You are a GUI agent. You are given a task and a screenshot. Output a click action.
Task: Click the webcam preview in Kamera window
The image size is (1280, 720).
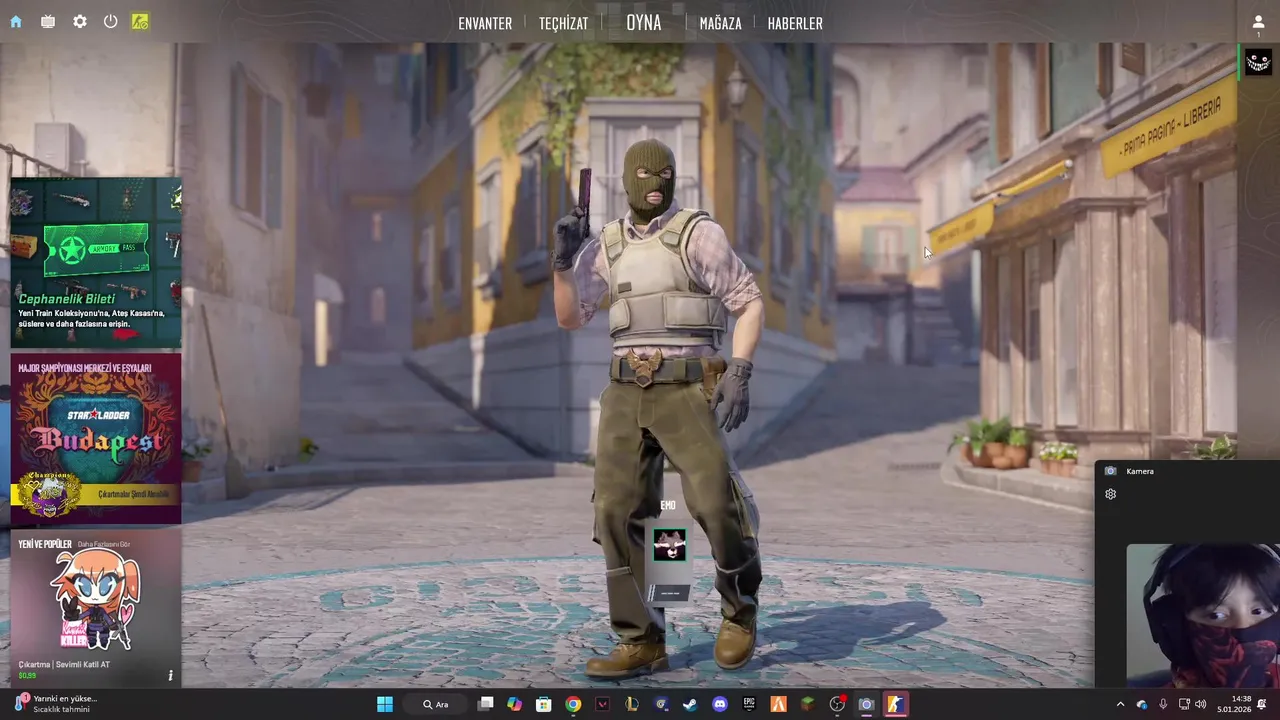(x=1203, y=615)
